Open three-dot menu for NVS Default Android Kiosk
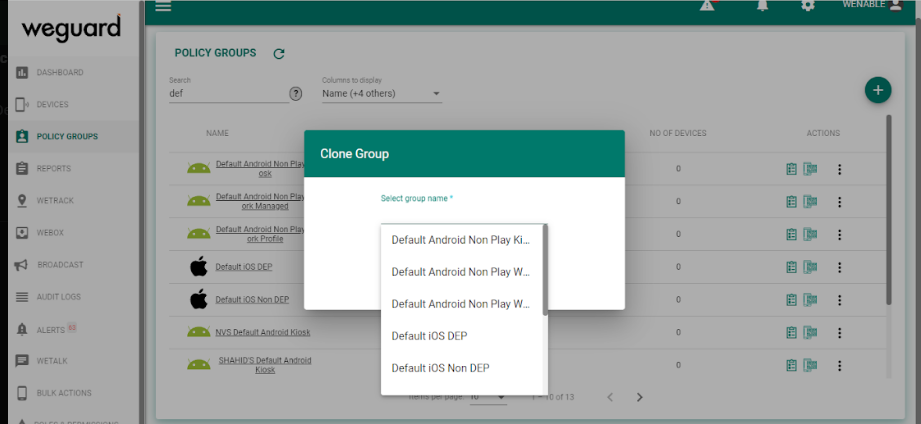 (x=839, y=333)
